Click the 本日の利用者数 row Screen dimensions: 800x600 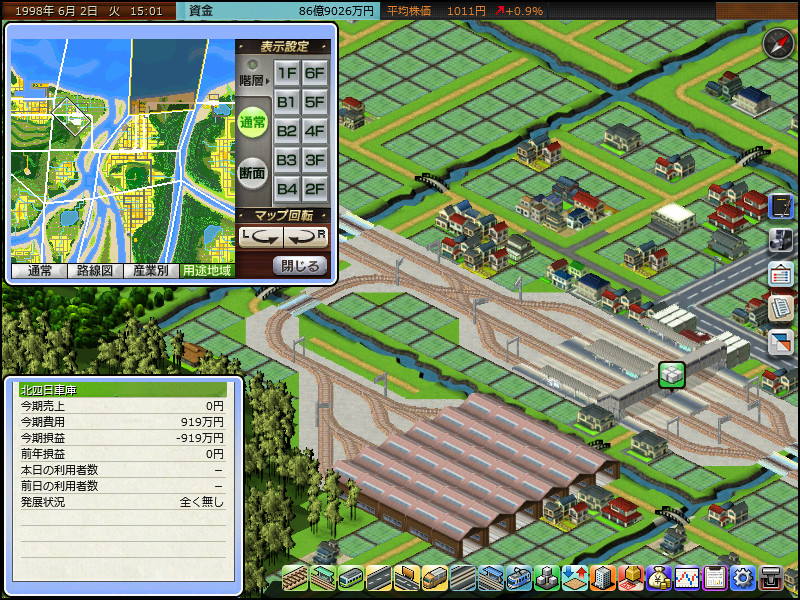(x=122, y=470)
